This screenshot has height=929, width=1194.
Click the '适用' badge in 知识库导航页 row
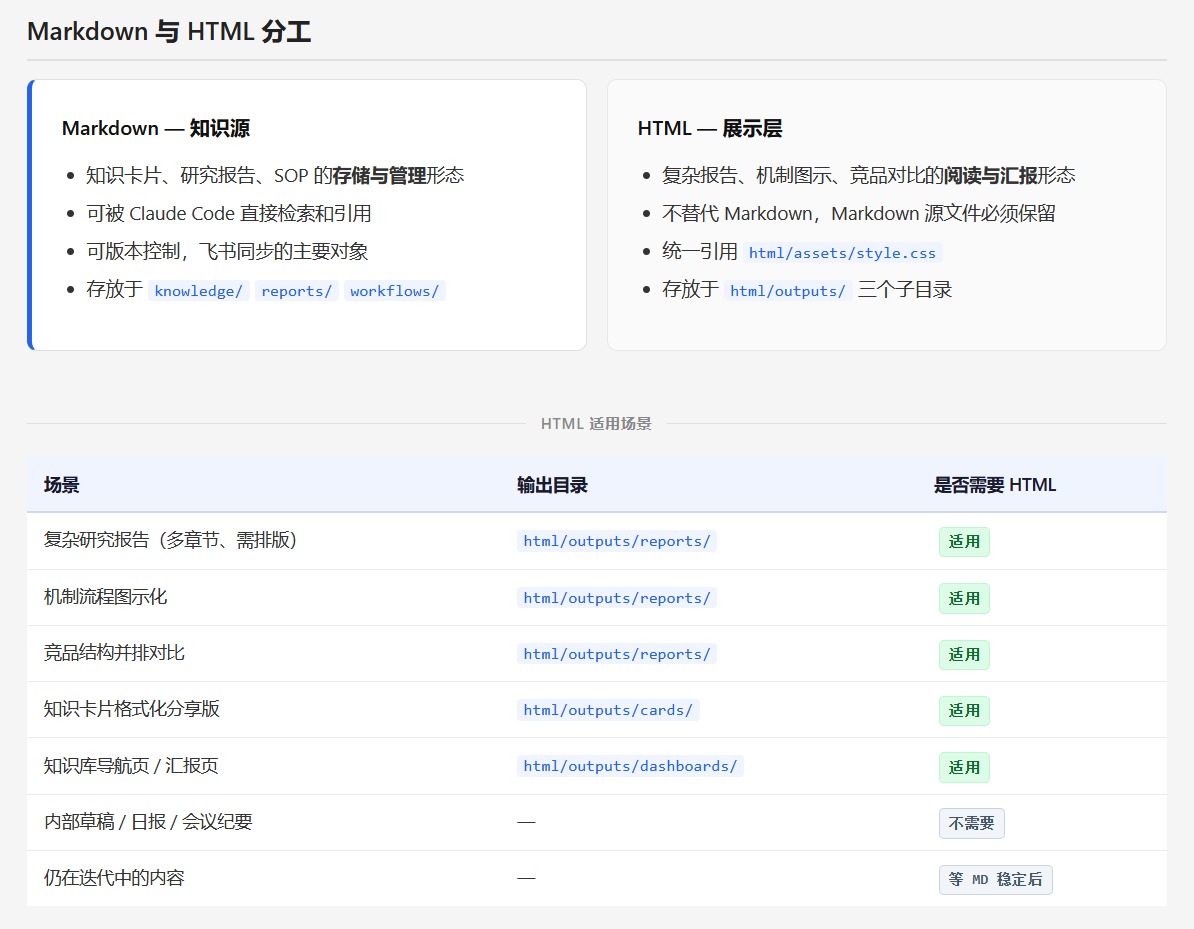click(964, 767)
